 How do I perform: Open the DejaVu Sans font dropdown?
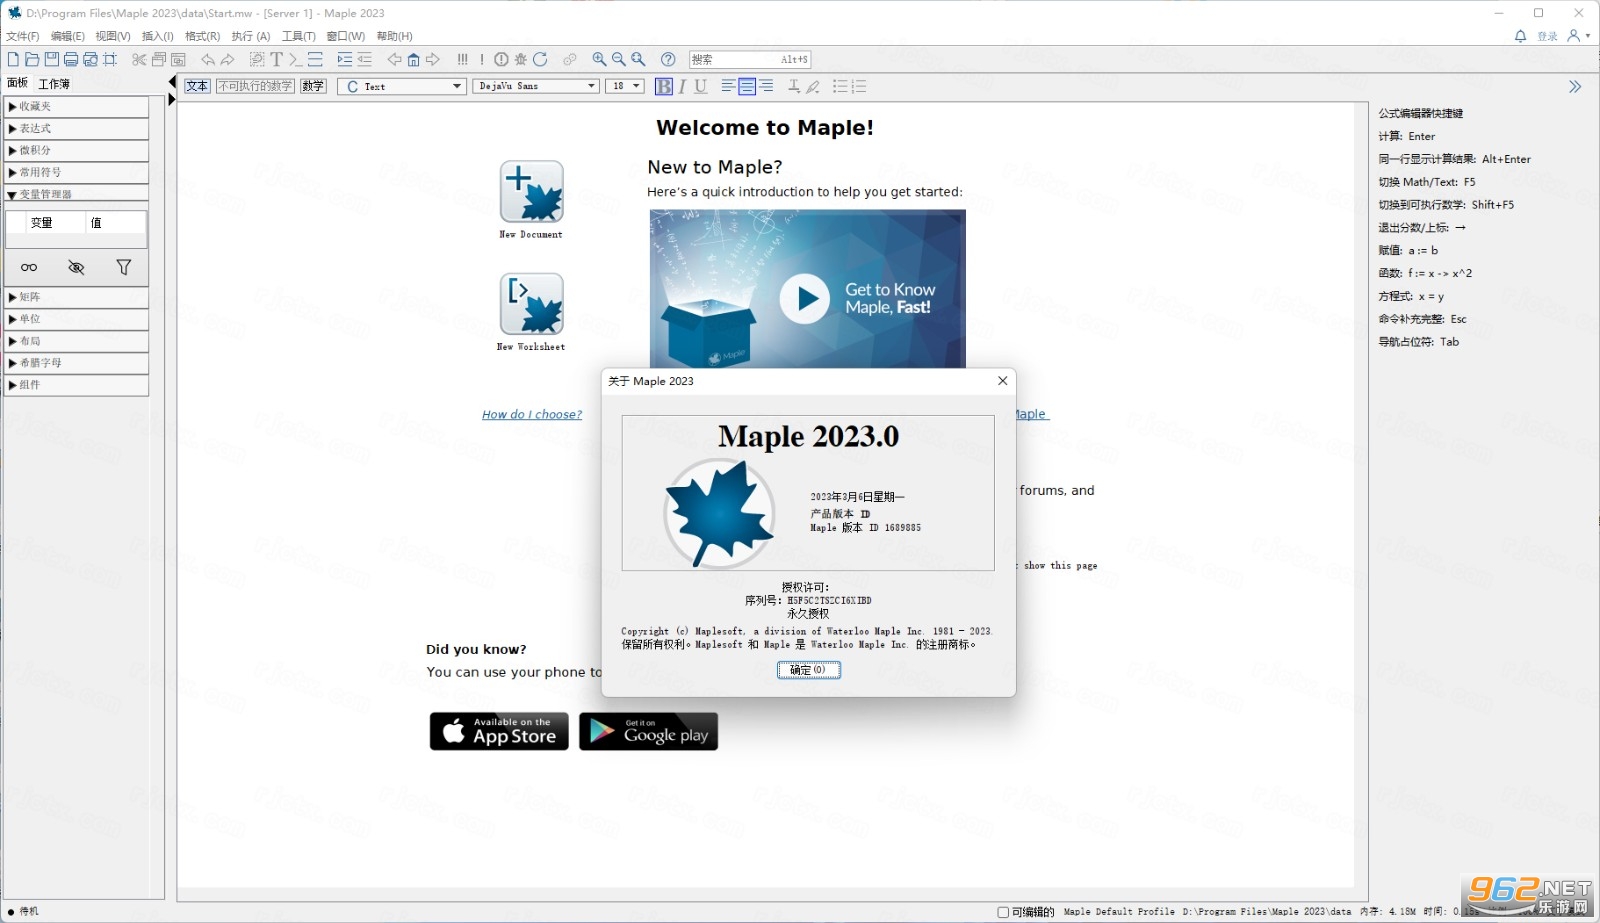tap(536, 87)
